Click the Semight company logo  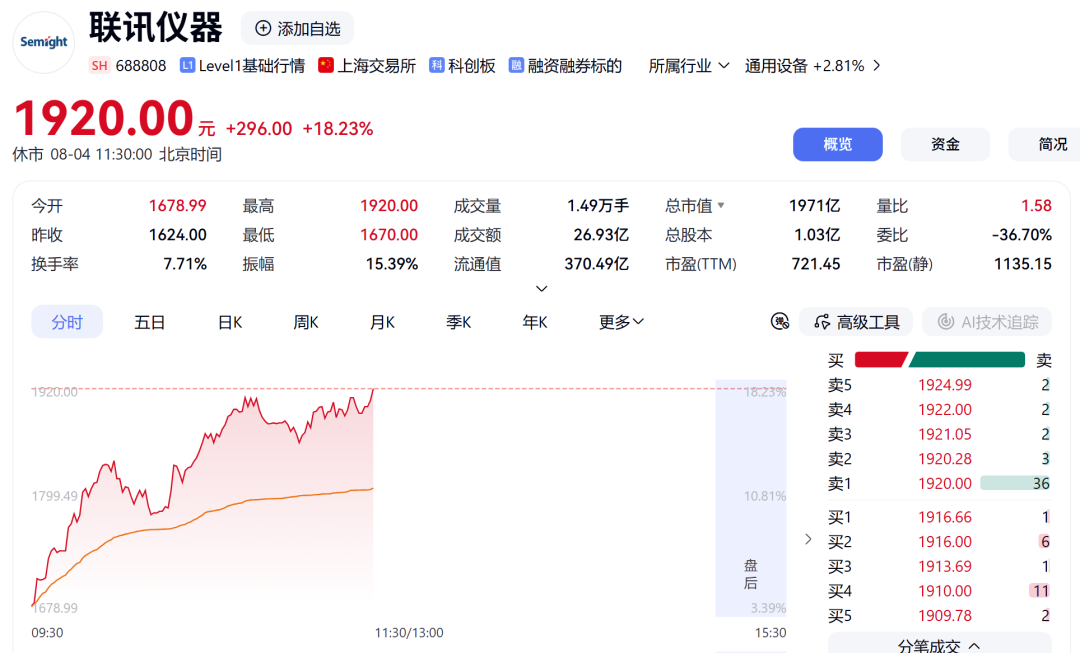pos(43,42)
